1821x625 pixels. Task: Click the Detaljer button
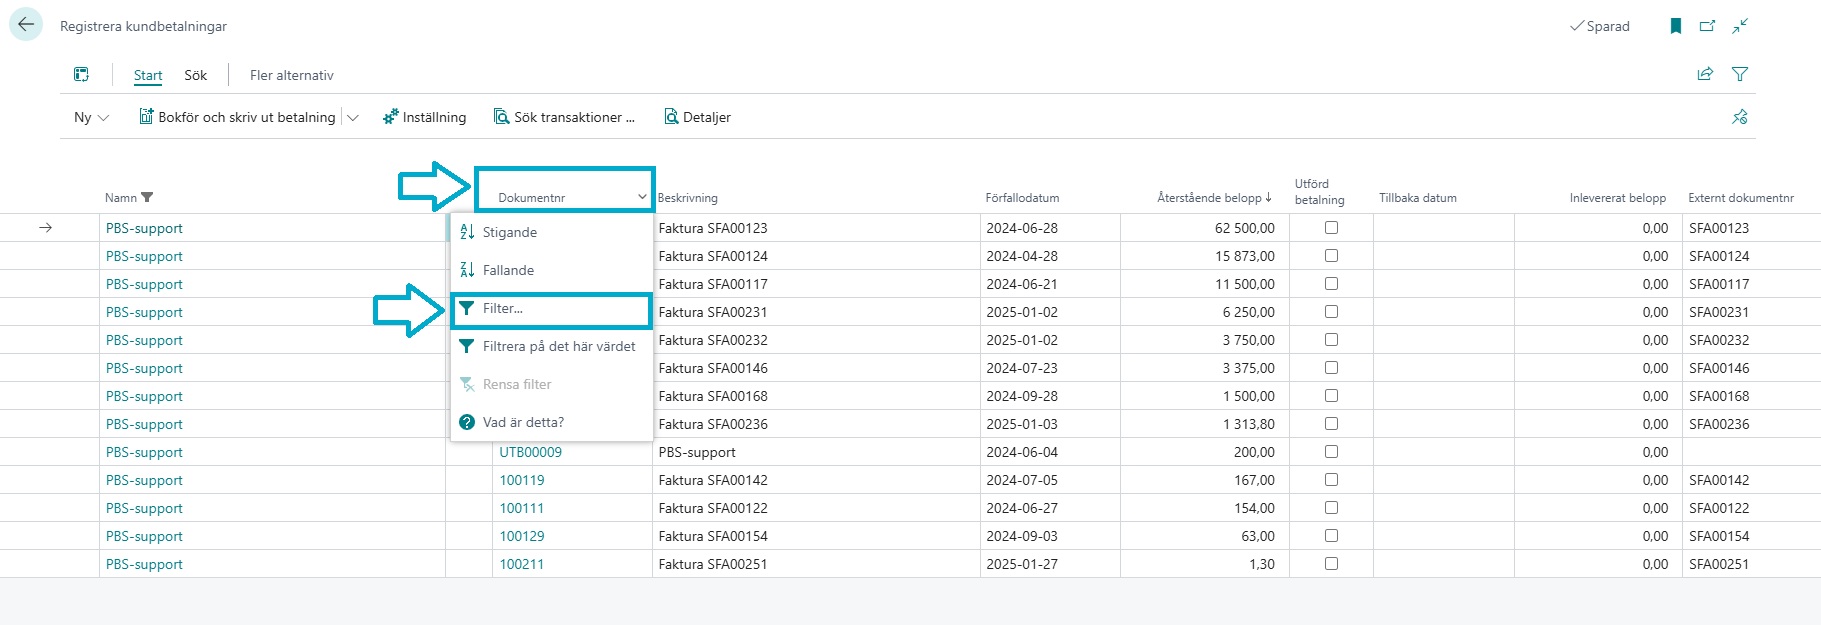coord(697,117)
